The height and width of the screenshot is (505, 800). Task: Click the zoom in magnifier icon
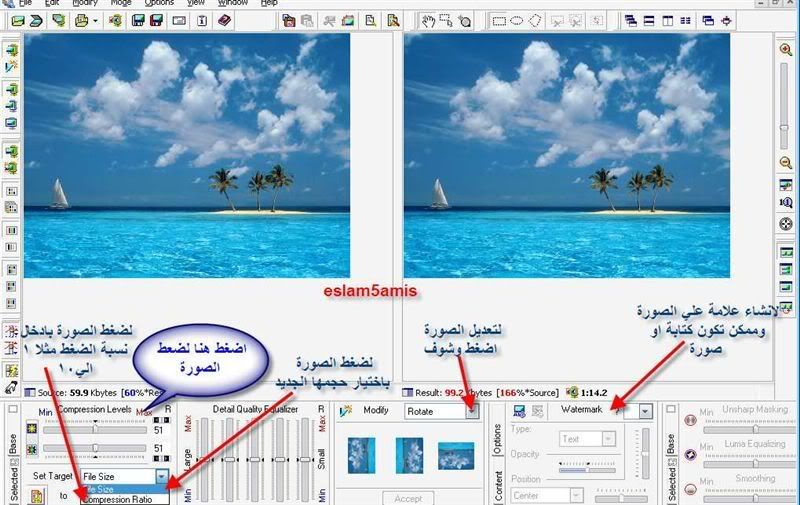click(785, 49)
